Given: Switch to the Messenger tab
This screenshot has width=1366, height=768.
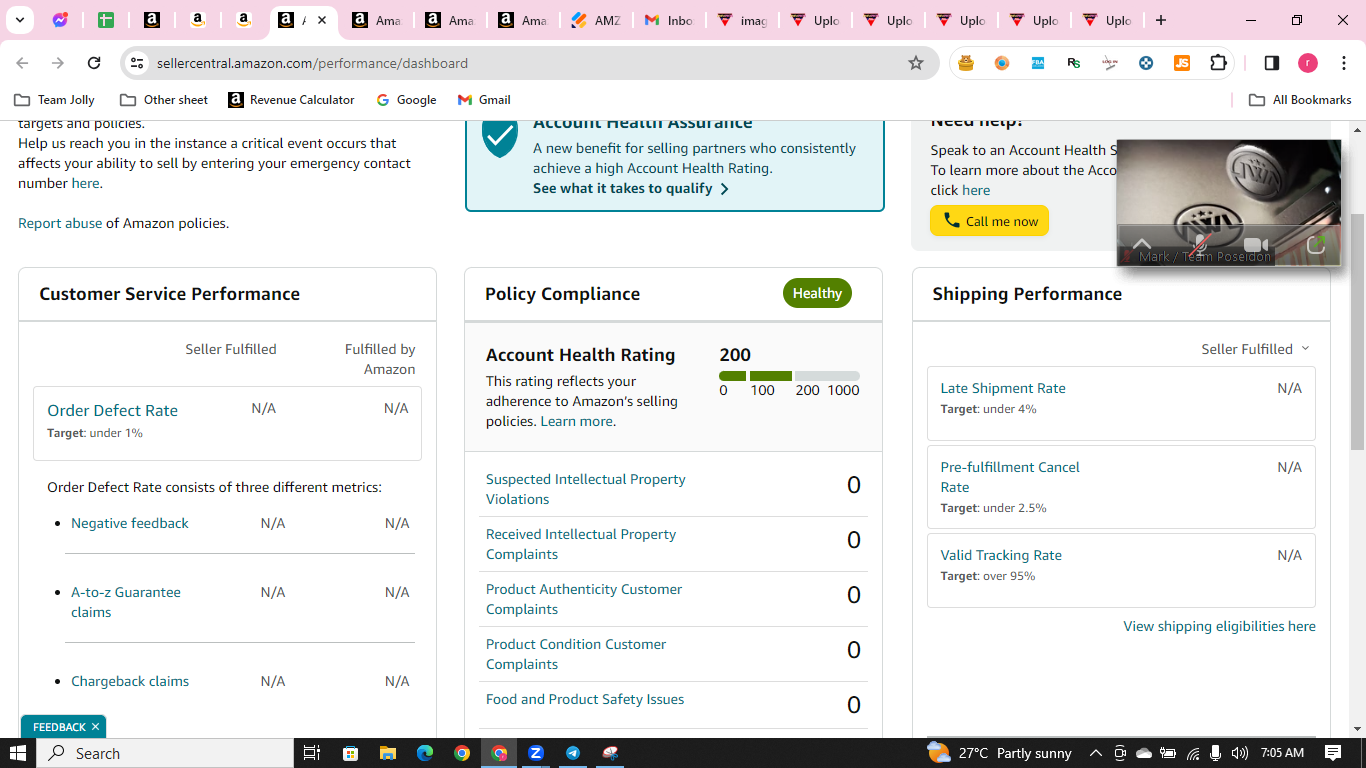Looking at the screenshot, I should (60, 20).
